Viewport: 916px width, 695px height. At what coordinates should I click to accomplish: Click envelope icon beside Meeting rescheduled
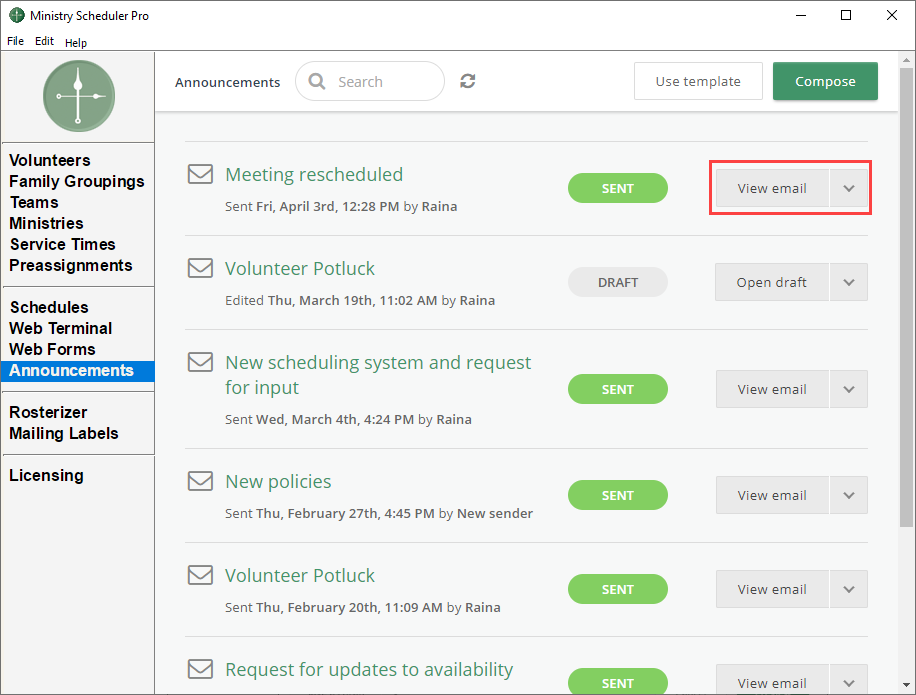pyautogui.click(x=201, y=174)
